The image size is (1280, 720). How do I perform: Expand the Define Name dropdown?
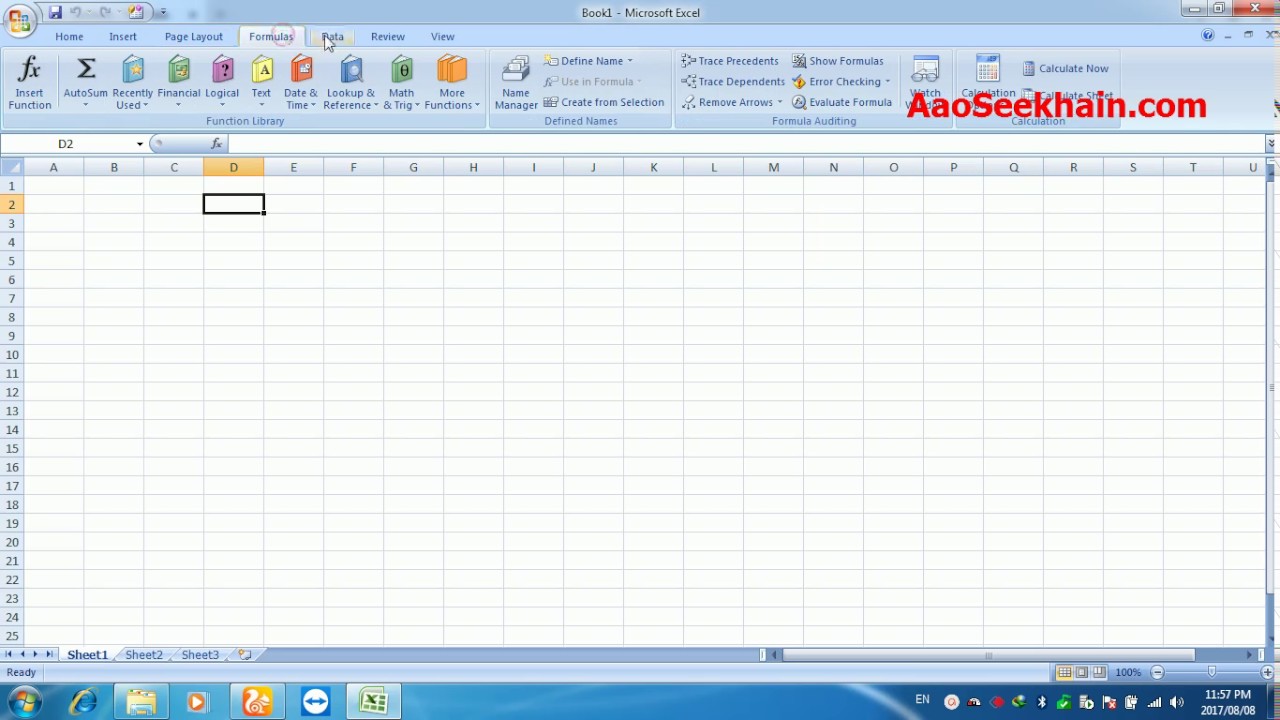coord(629,61)
